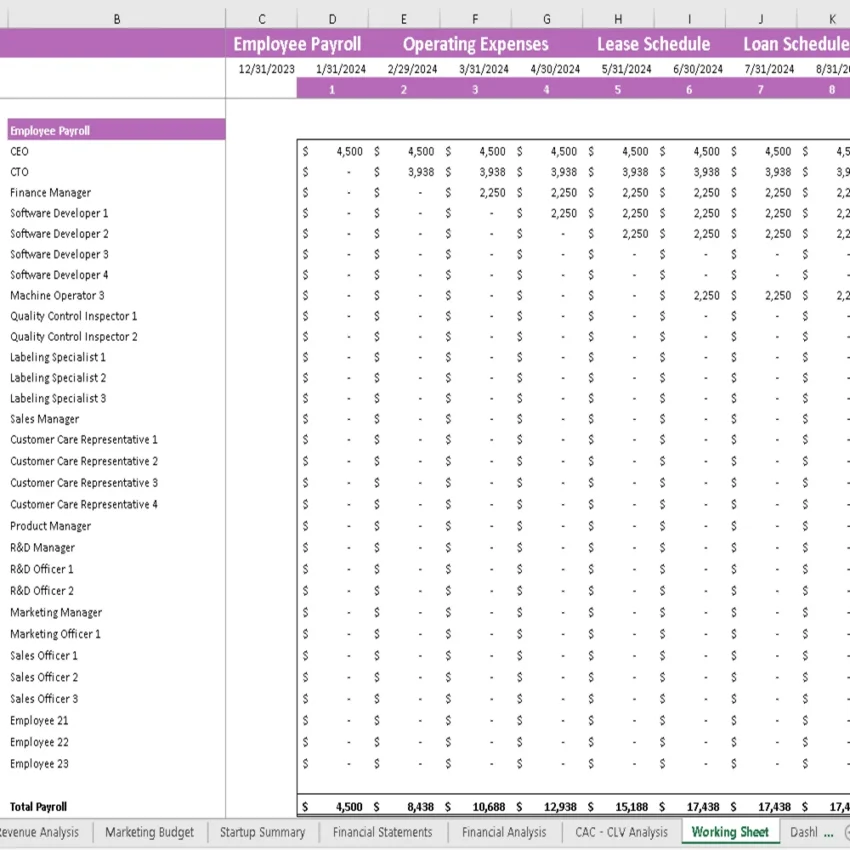This screenshot has height=850, width=850.
Task: Select the Loan Schedule header cell
Action: tap(796, 44)
